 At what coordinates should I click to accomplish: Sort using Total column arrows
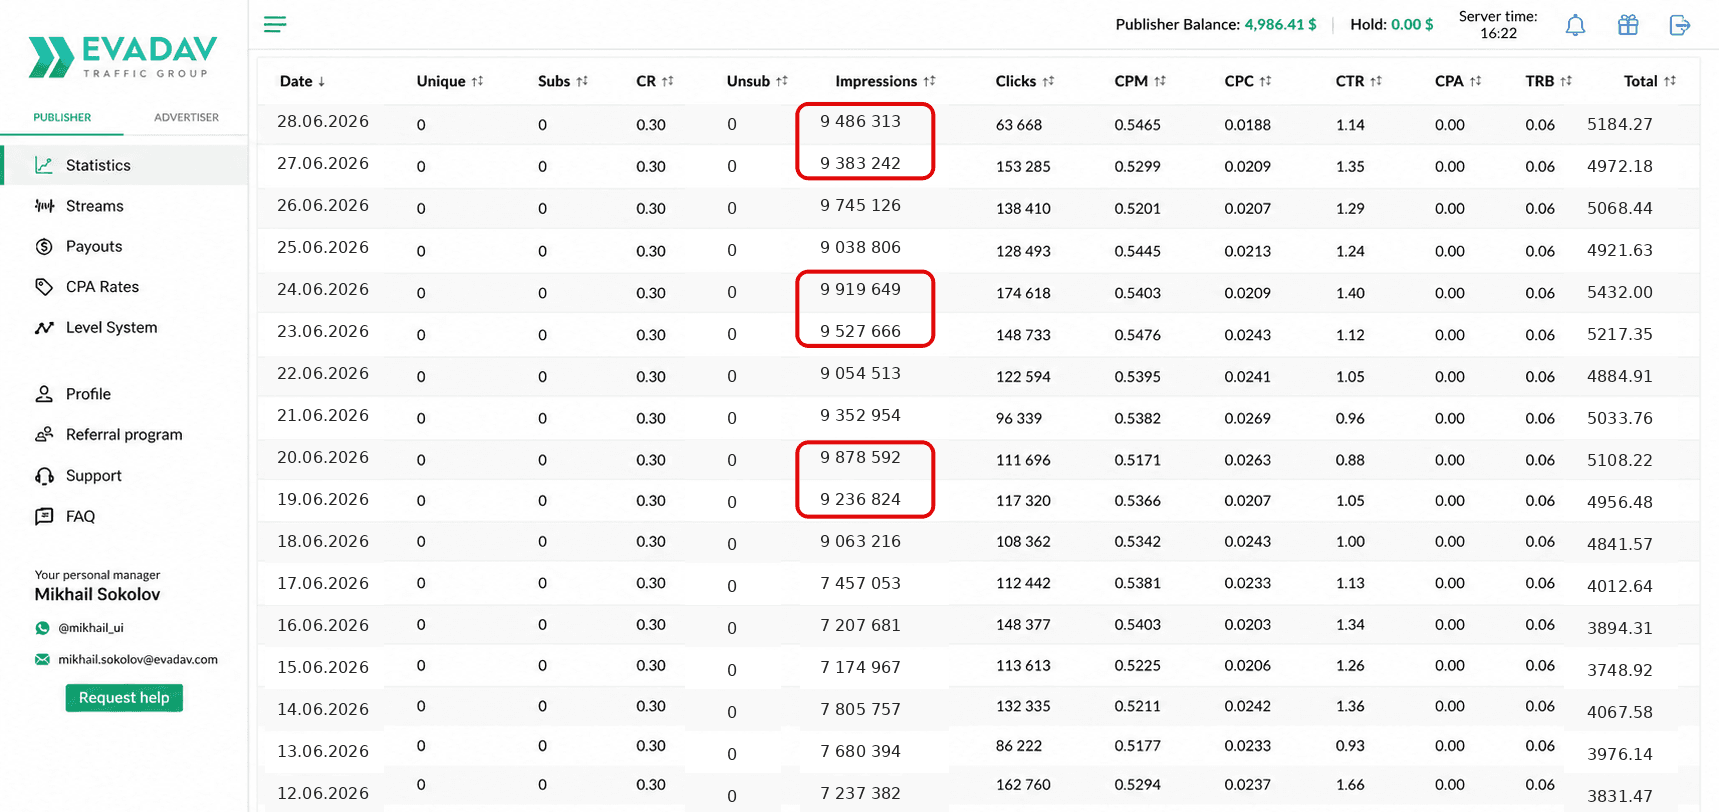click(1670, 81)
